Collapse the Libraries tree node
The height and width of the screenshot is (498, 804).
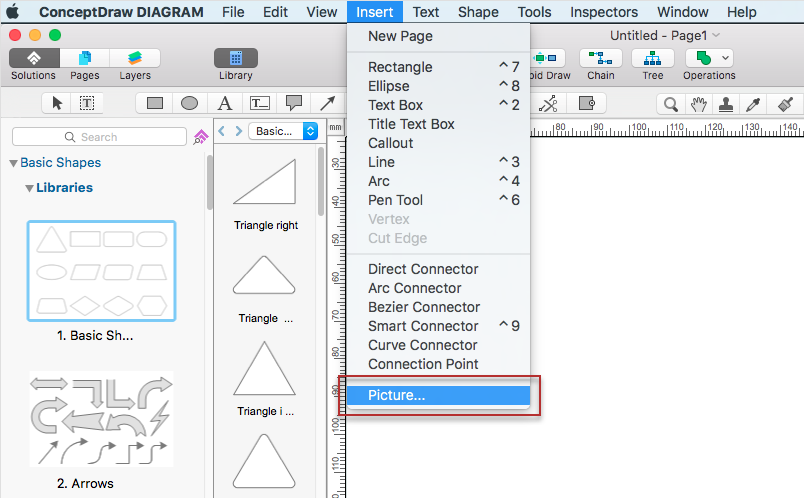point(29,188)
